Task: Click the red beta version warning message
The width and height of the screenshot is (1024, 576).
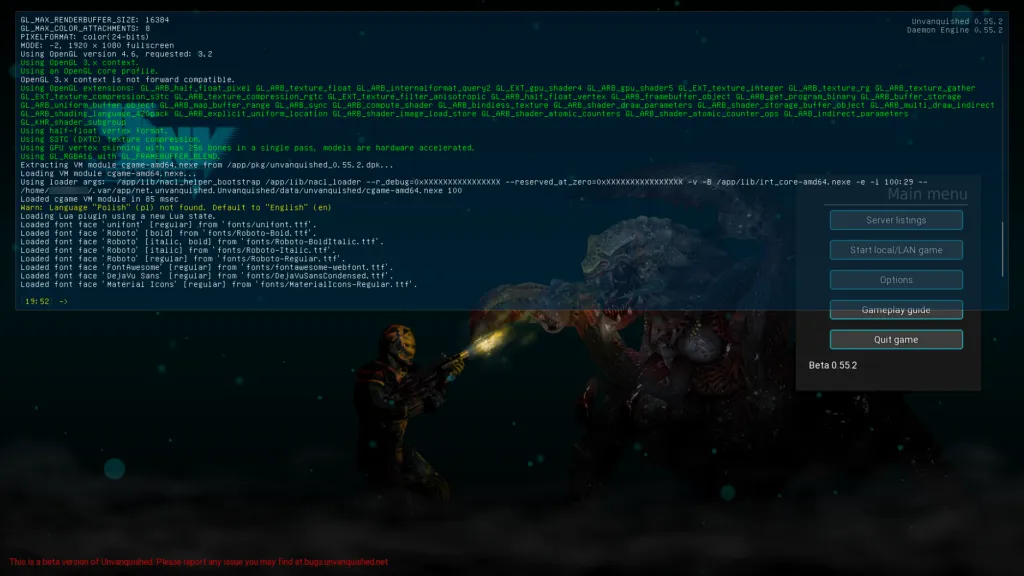Action: (x=199, y=562)
